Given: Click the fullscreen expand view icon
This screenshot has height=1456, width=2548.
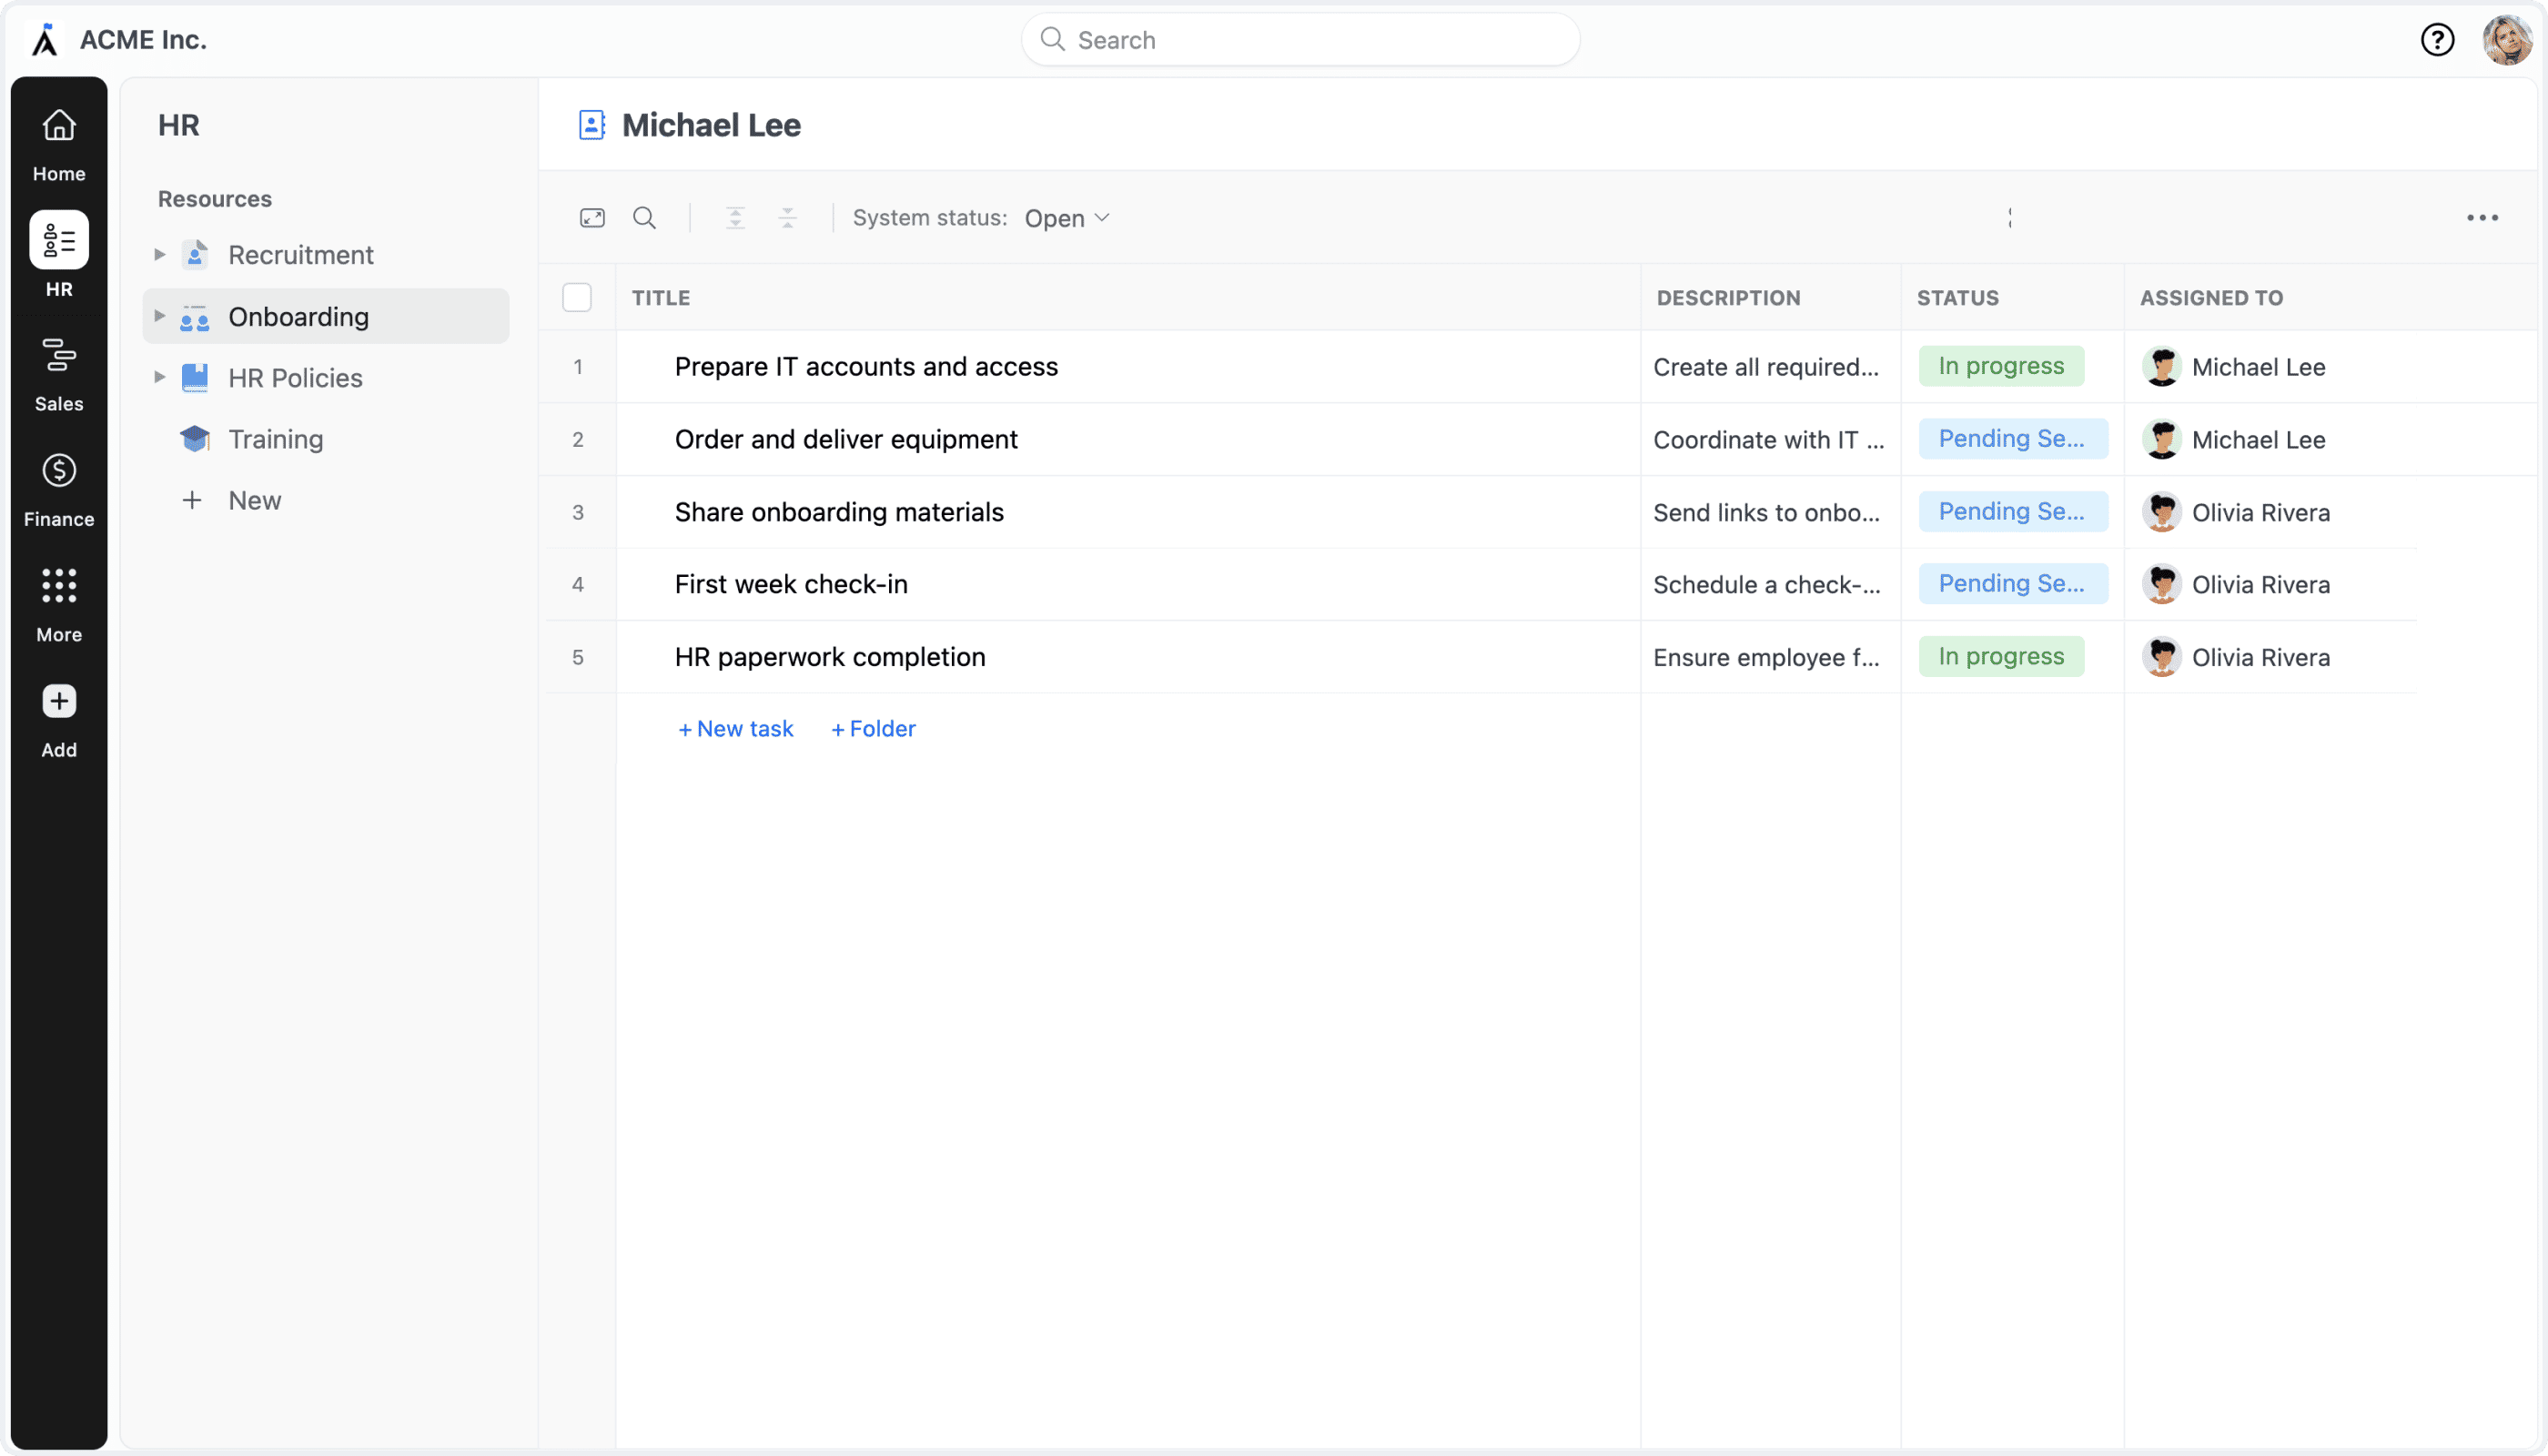Looking at the screenshot, I should (x=592, y=218).
